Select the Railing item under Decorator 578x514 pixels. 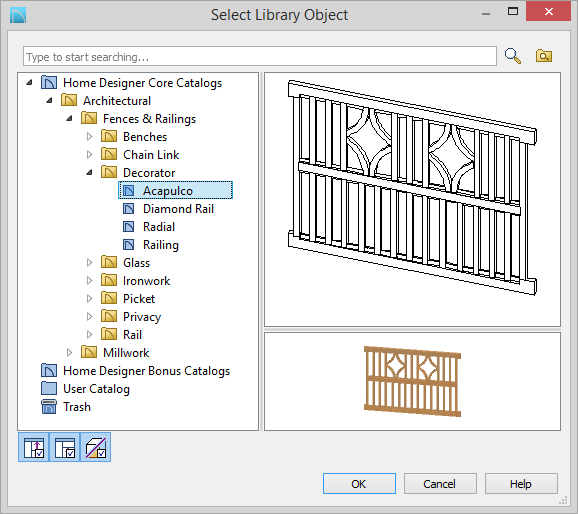pyautogui.click(x=161, y=245)
